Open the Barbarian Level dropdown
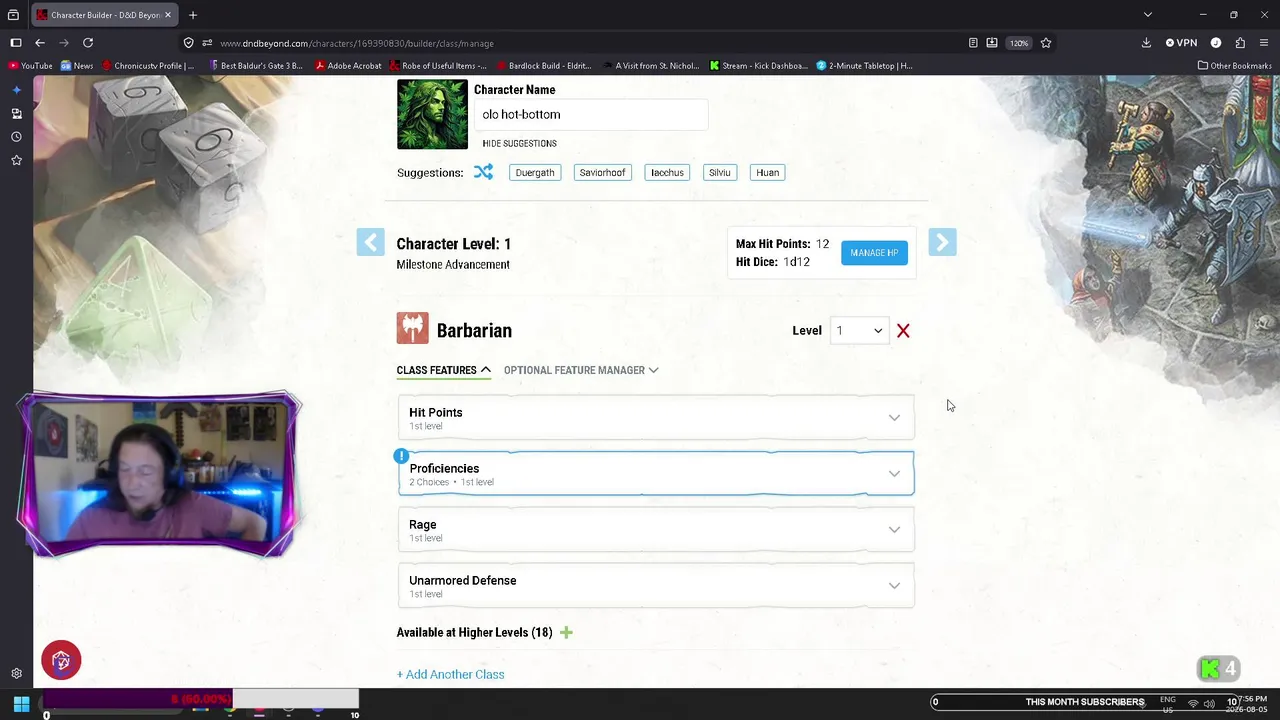This screenshot has width=1280, height=720. coord(859,331)
